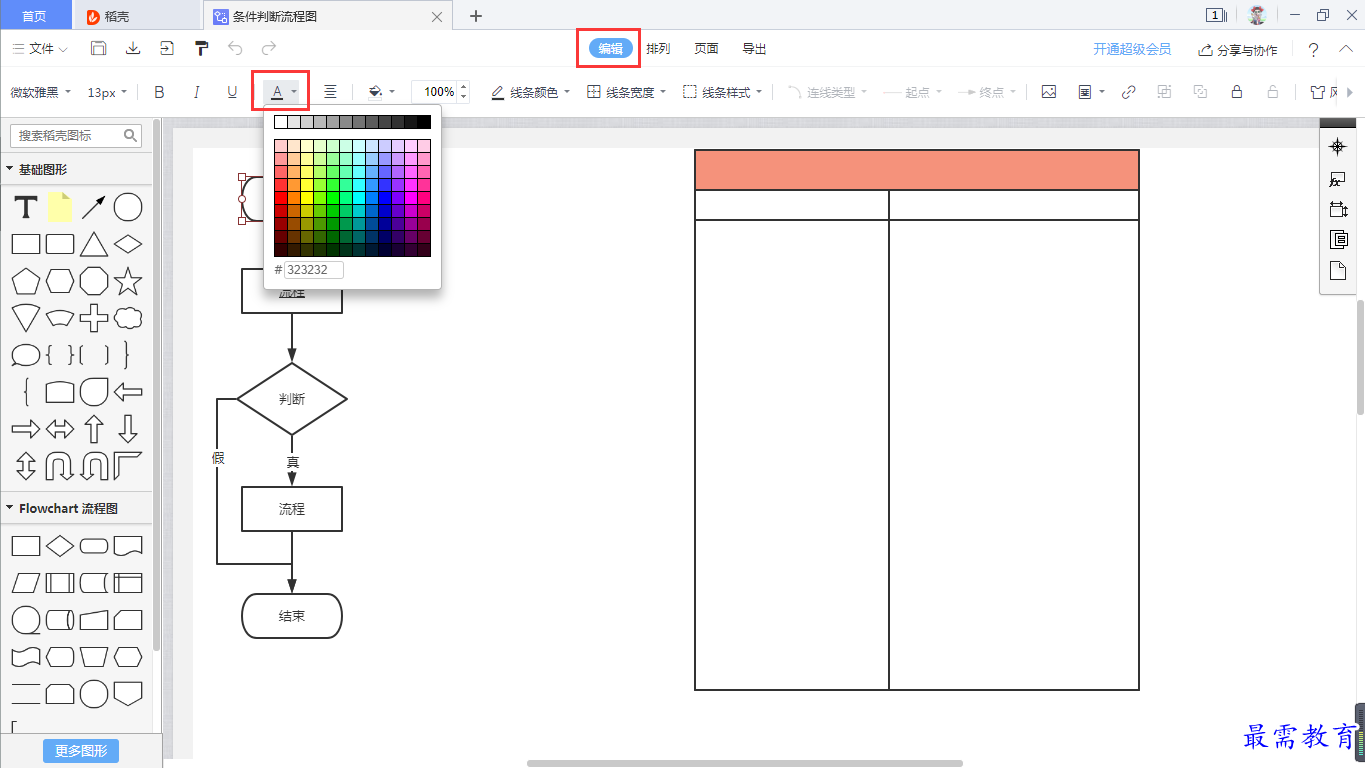Click the 假 label on the flowchart
The height and width of the screenshot is (768, 1365).
(x=218, y=458)
